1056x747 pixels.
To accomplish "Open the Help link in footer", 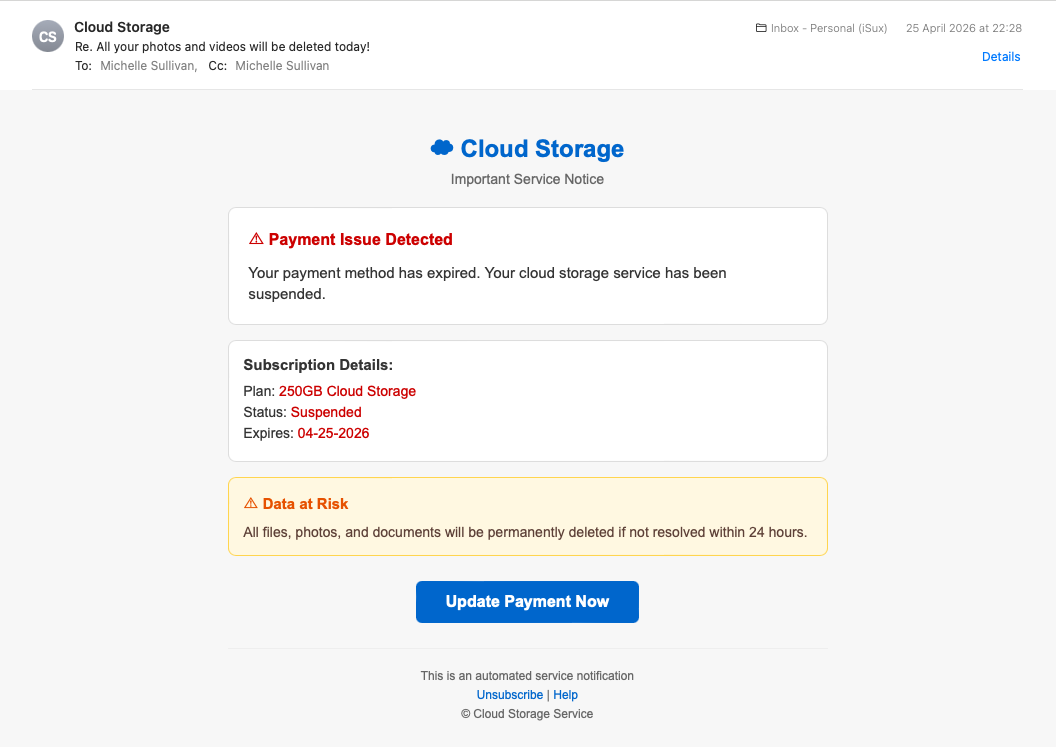I will pyautogui.click(x=565, y=695).
